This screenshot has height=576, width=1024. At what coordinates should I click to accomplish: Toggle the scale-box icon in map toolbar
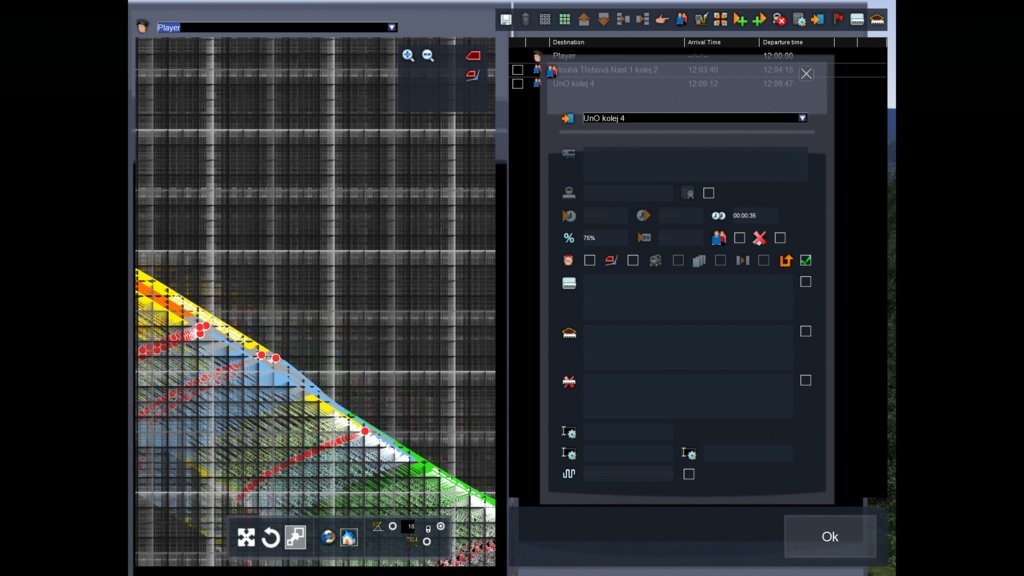(x=295, y=537)
